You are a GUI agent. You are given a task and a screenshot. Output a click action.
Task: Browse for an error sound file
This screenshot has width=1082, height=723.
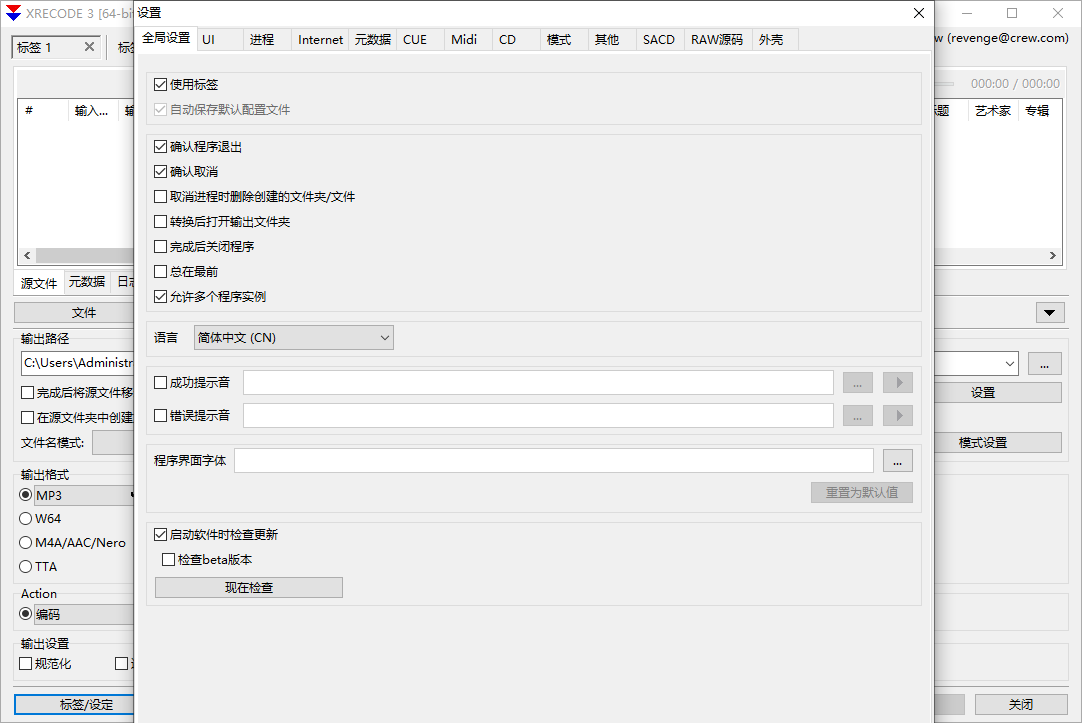857,415
